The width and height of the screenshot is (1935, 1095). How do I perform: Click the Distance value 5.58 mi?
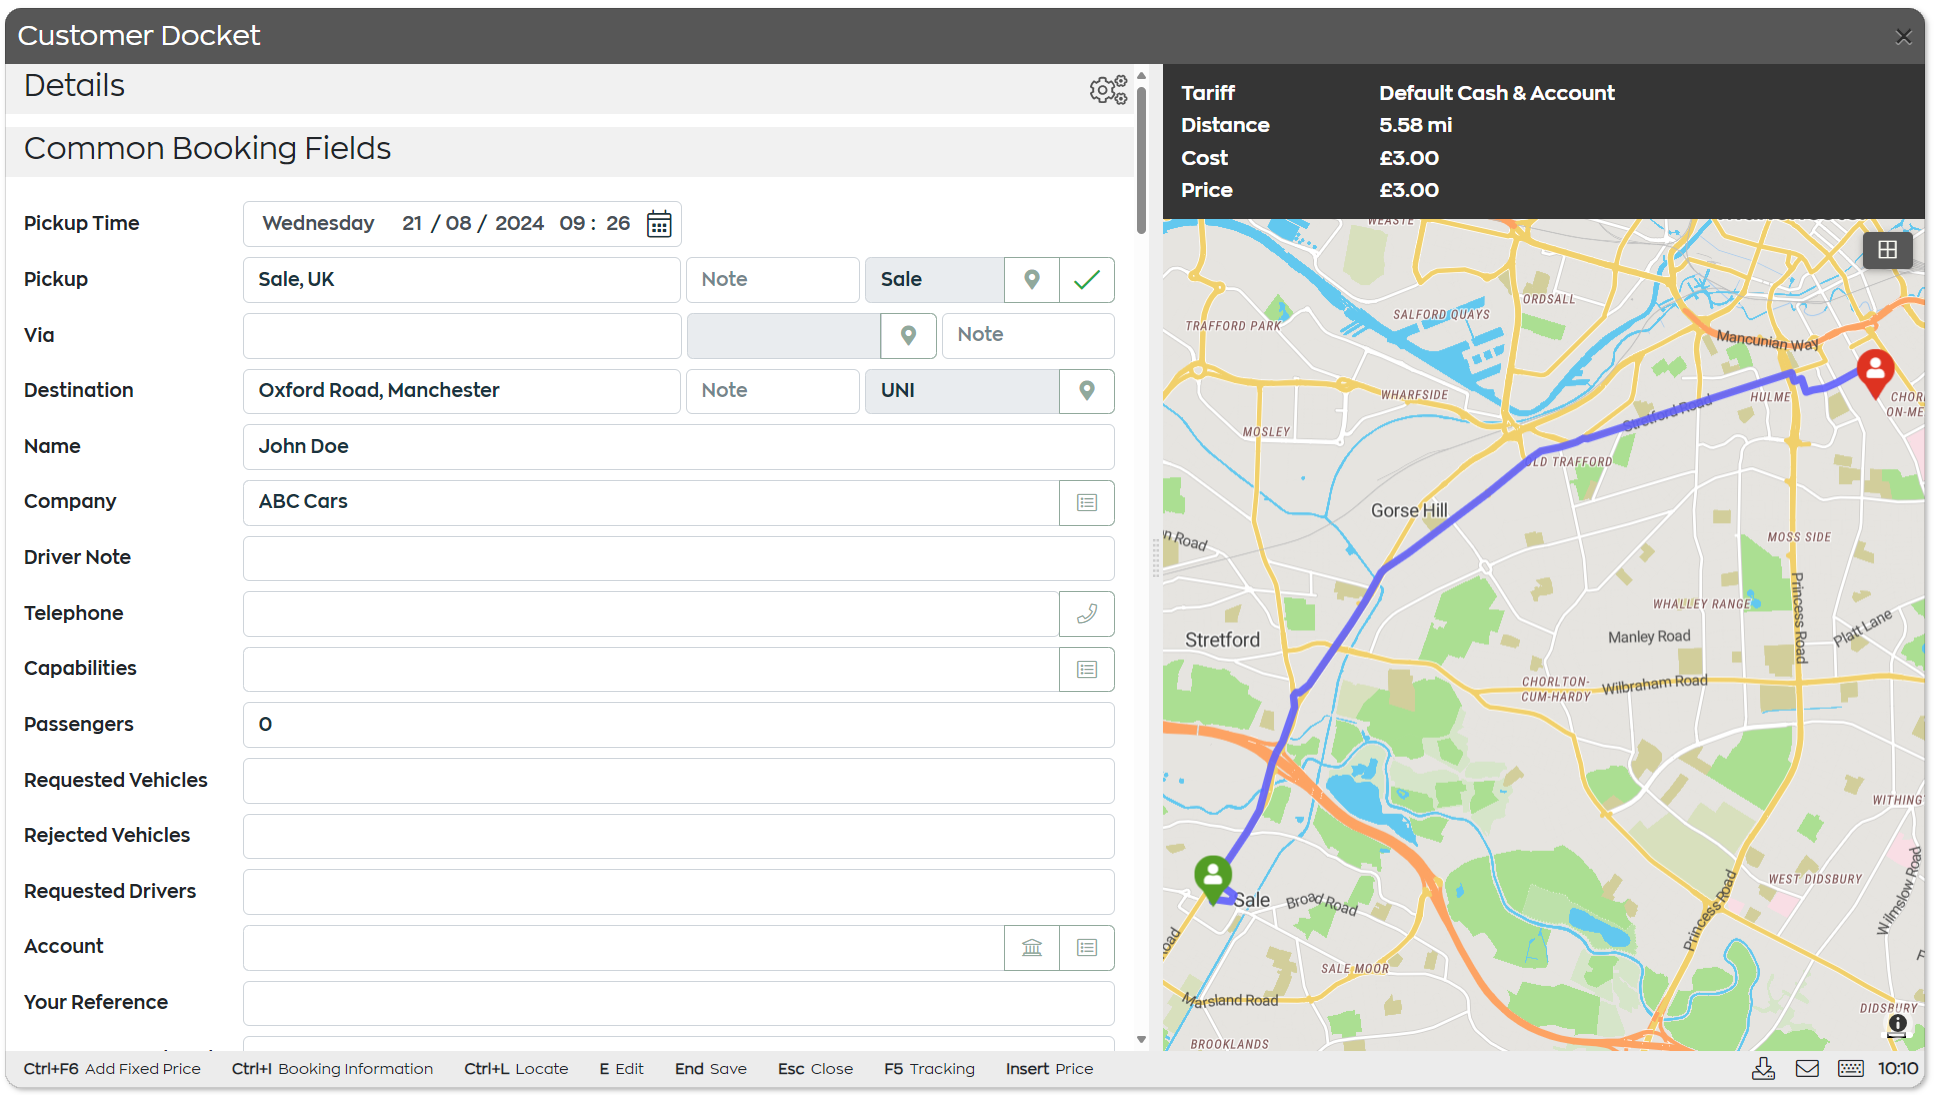click(1415, 125)
